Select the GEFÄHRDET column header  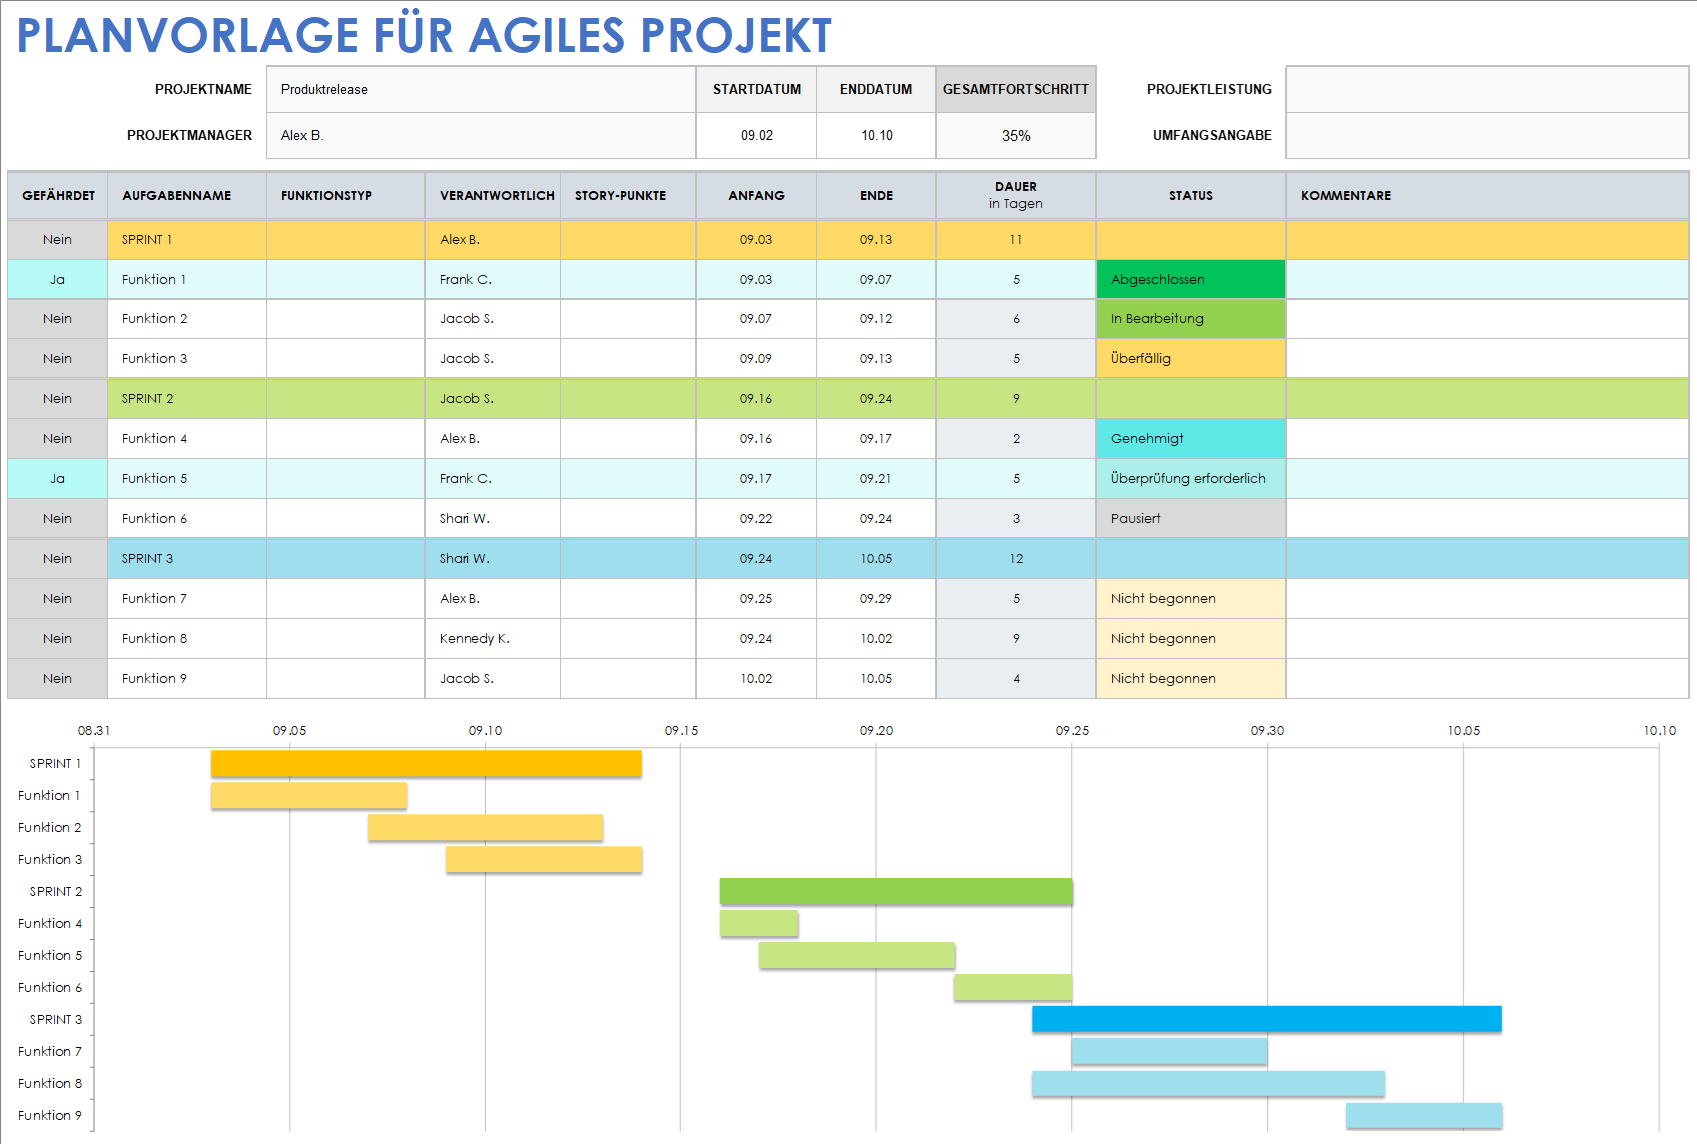pos(58,195)
